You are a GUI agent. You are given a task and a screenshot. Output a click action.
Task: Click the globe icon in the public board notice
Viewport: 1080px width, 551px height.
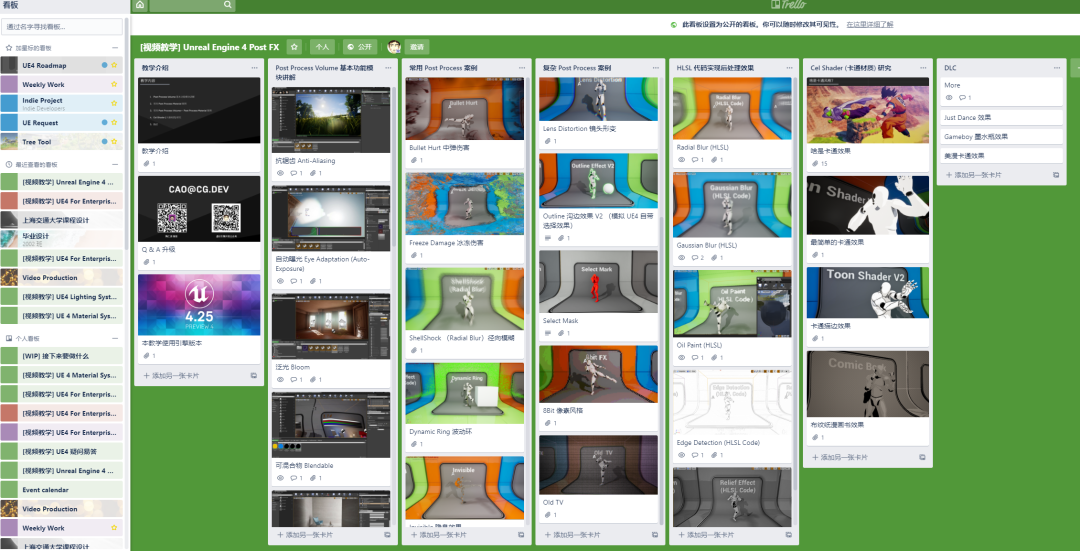[674, 25]
